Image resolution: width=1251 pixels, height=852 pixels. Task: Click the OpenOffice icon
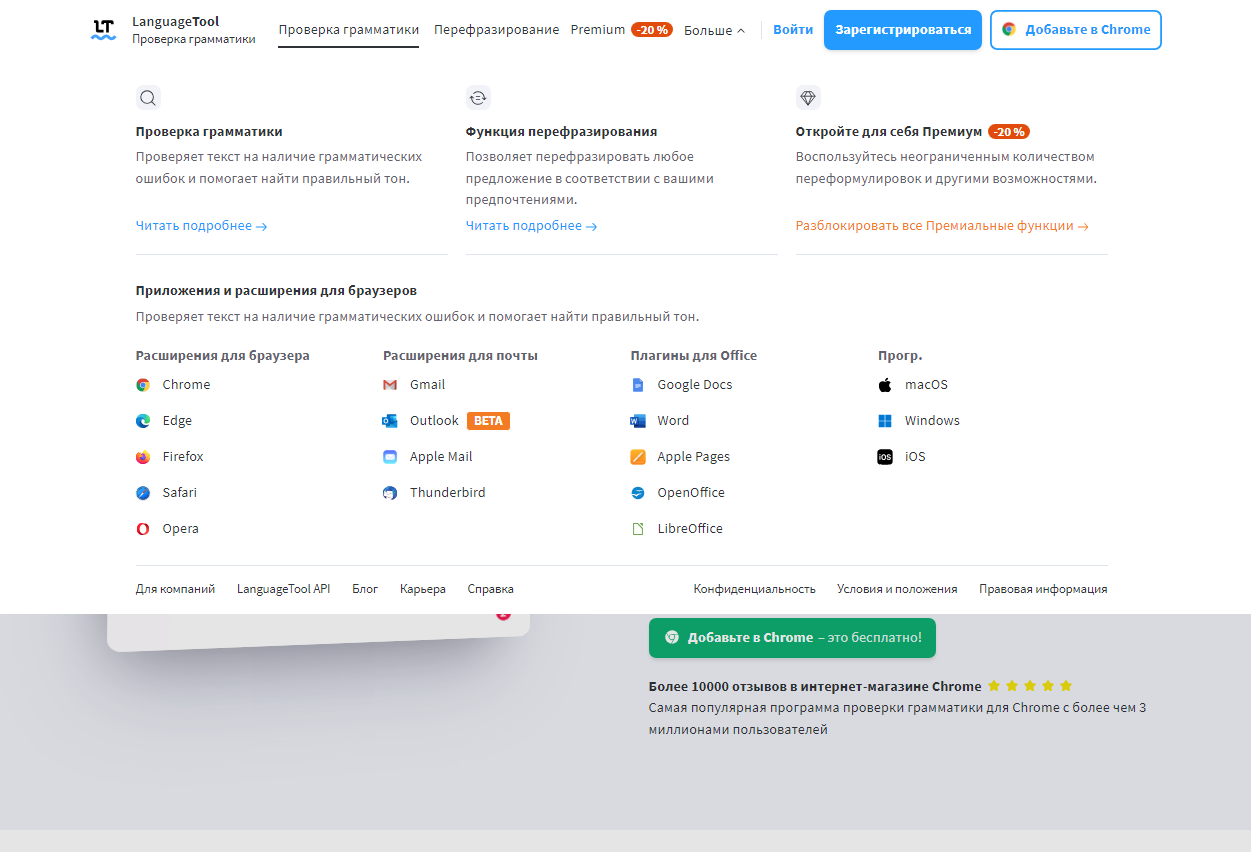(x=638, y=493)
